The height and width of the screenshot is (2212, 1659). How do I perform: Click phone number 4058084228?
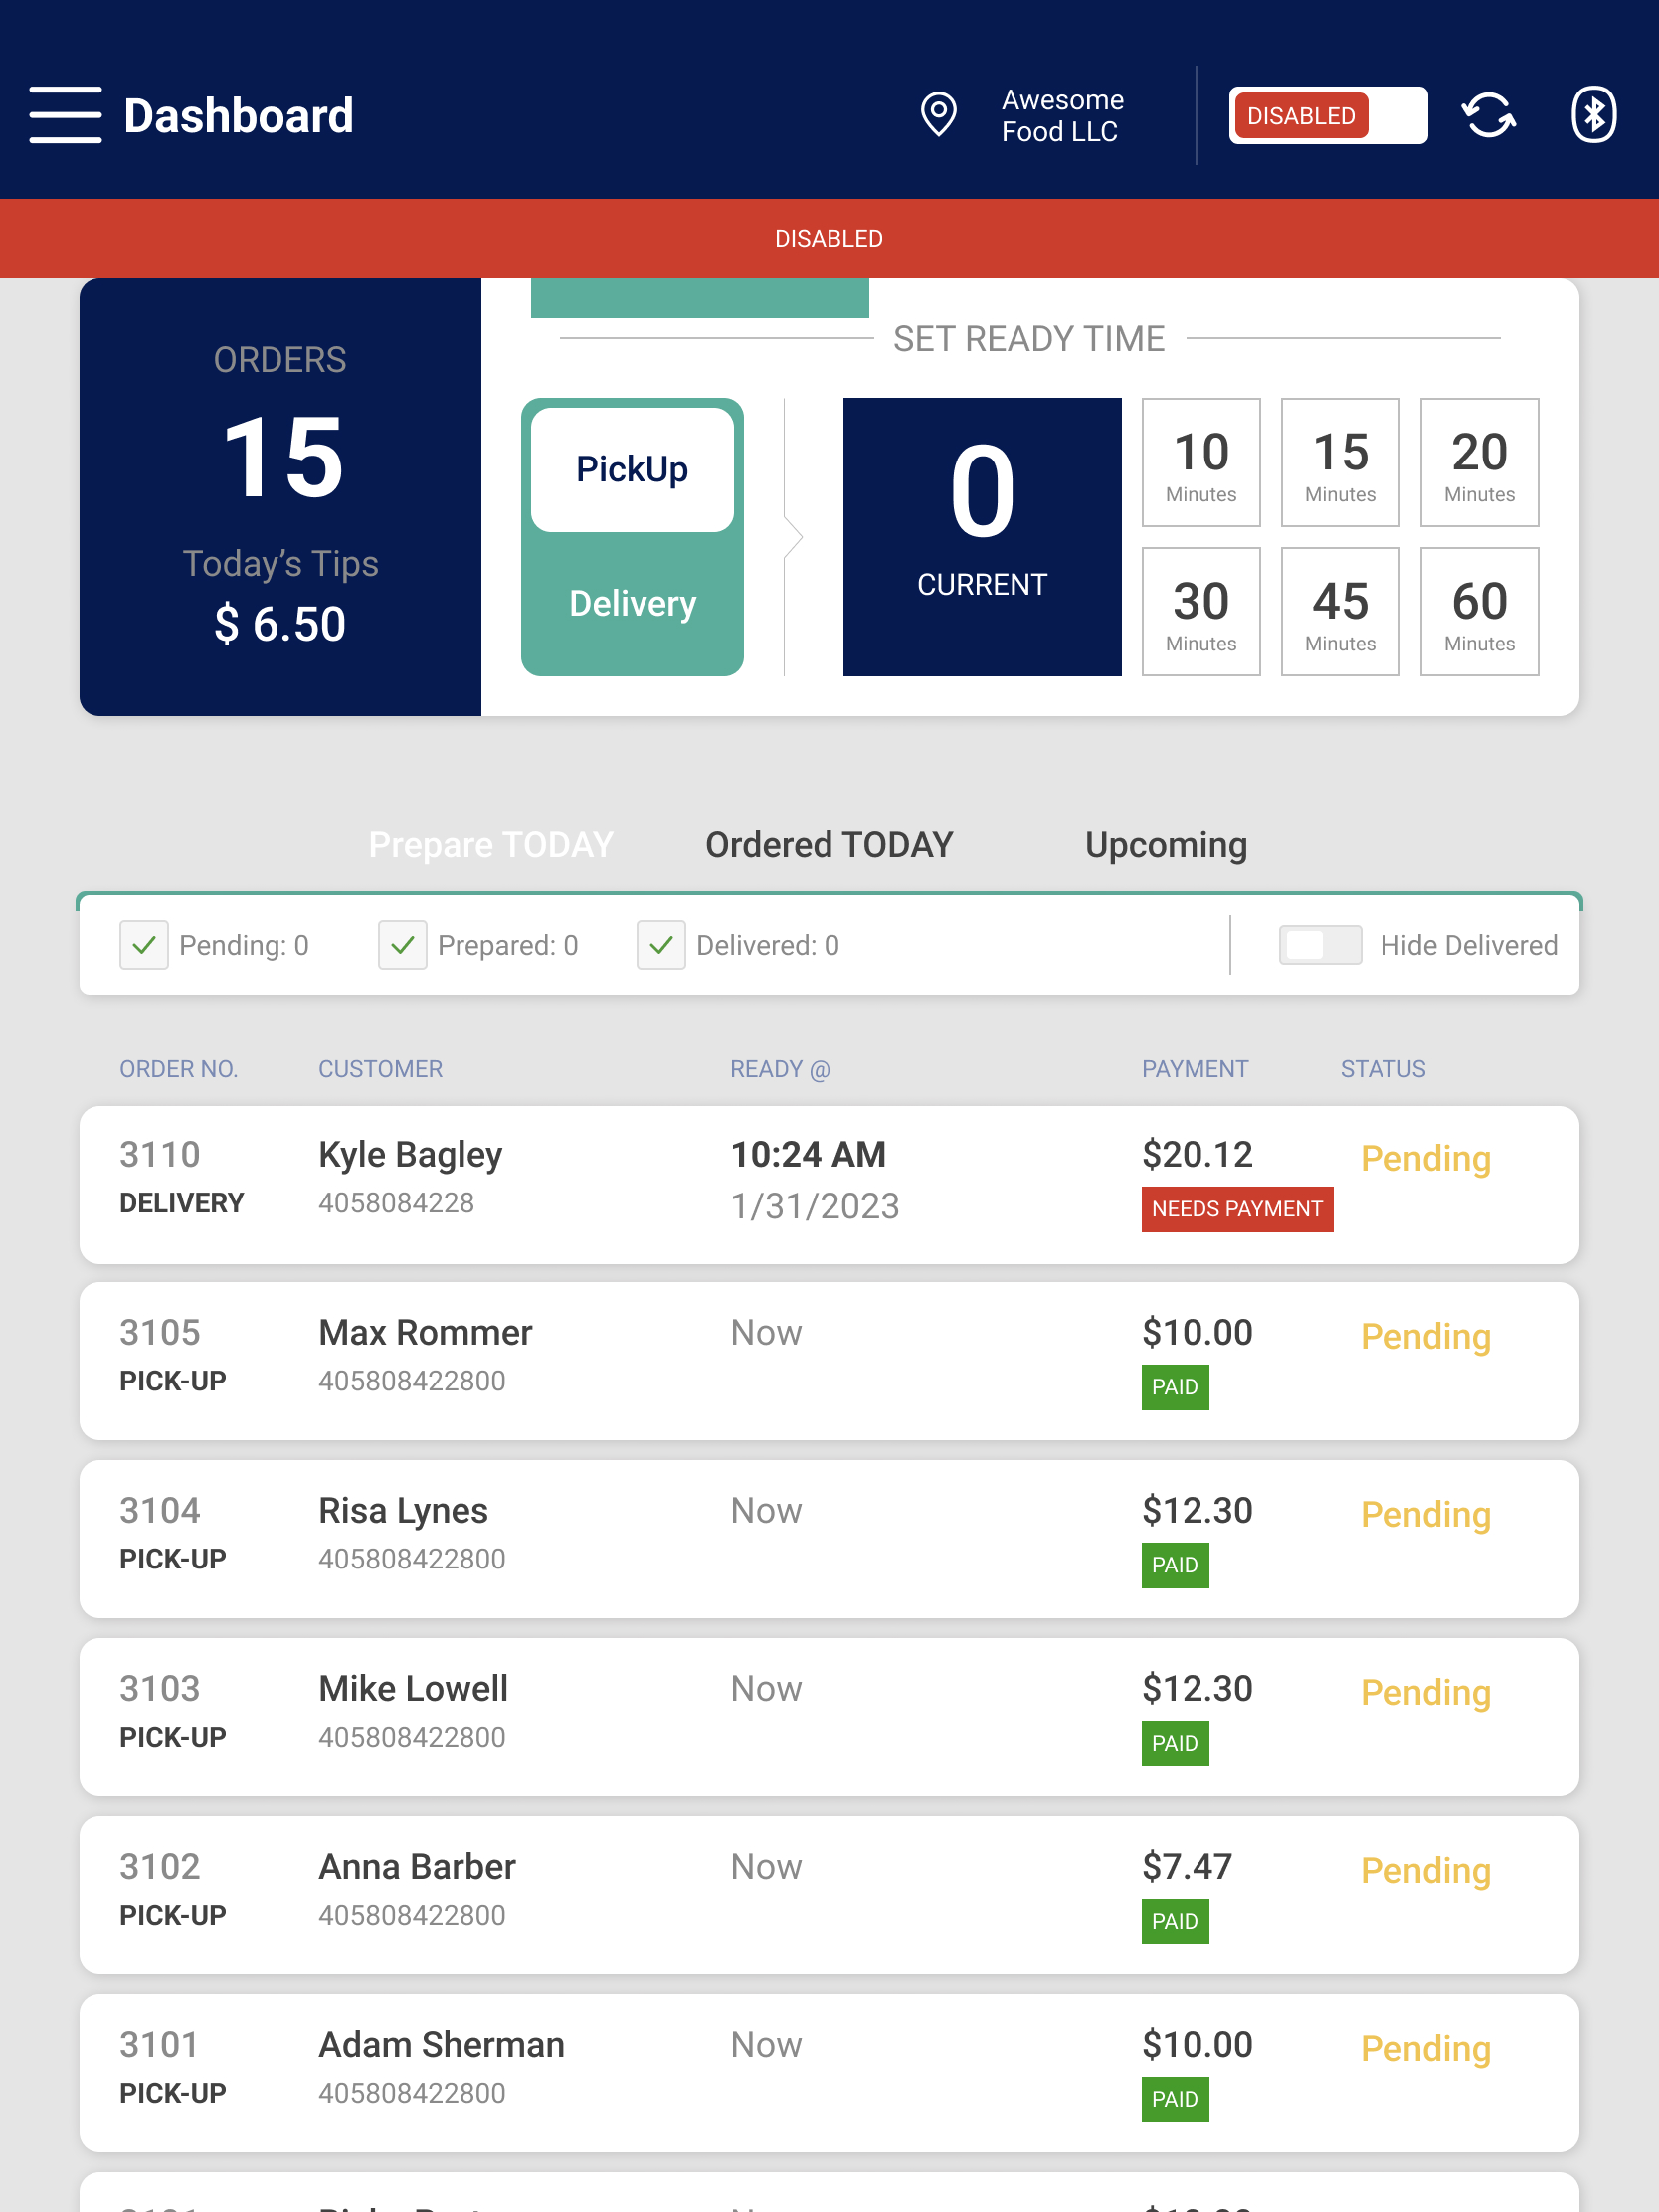point(396,1203)
